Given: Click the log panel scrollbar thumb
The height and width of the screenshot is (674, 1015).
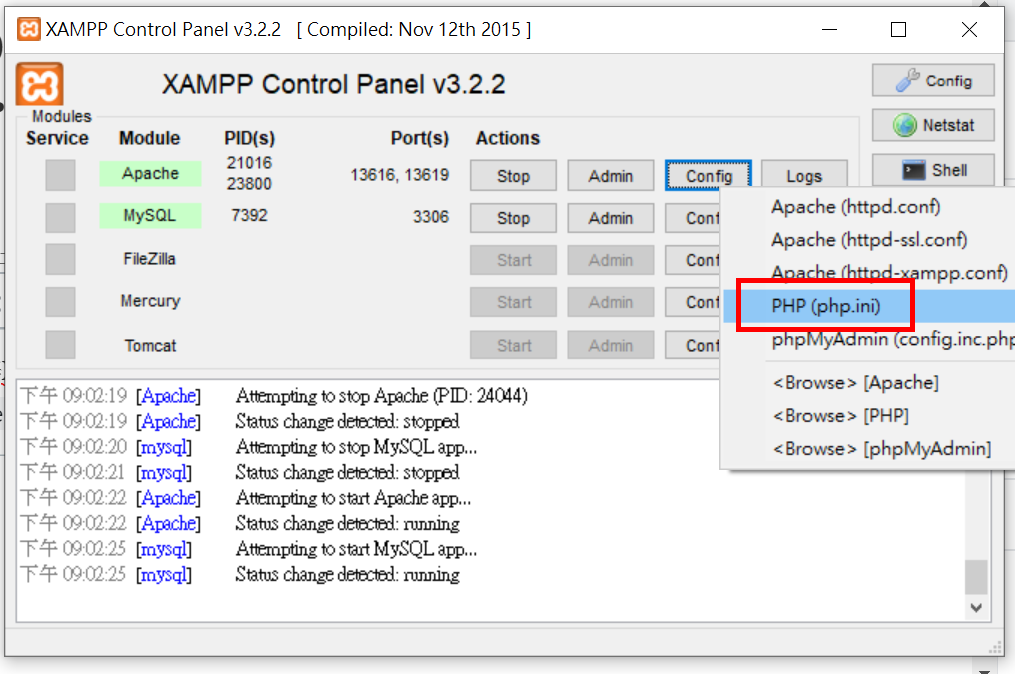Looking at the screenshot, I should tap(976, 576).
